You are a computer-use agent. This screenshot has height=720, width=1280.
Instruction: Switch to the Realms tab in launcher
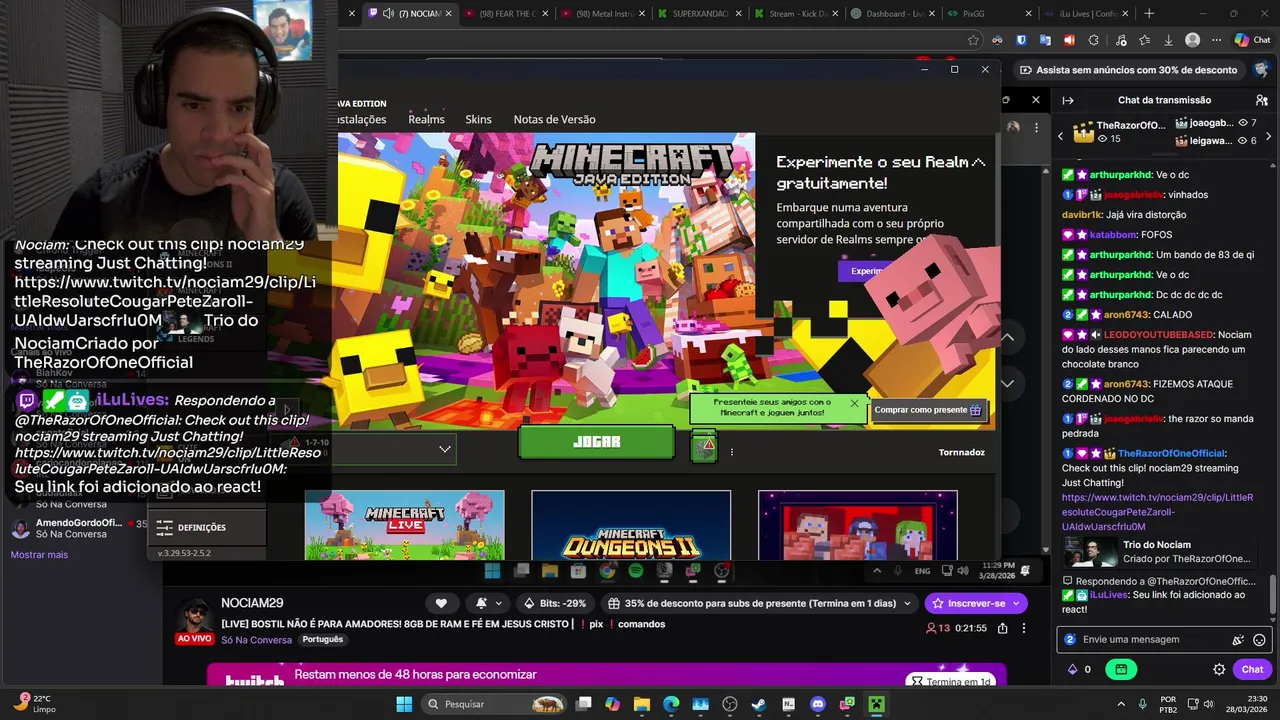(x=426, y=119)
